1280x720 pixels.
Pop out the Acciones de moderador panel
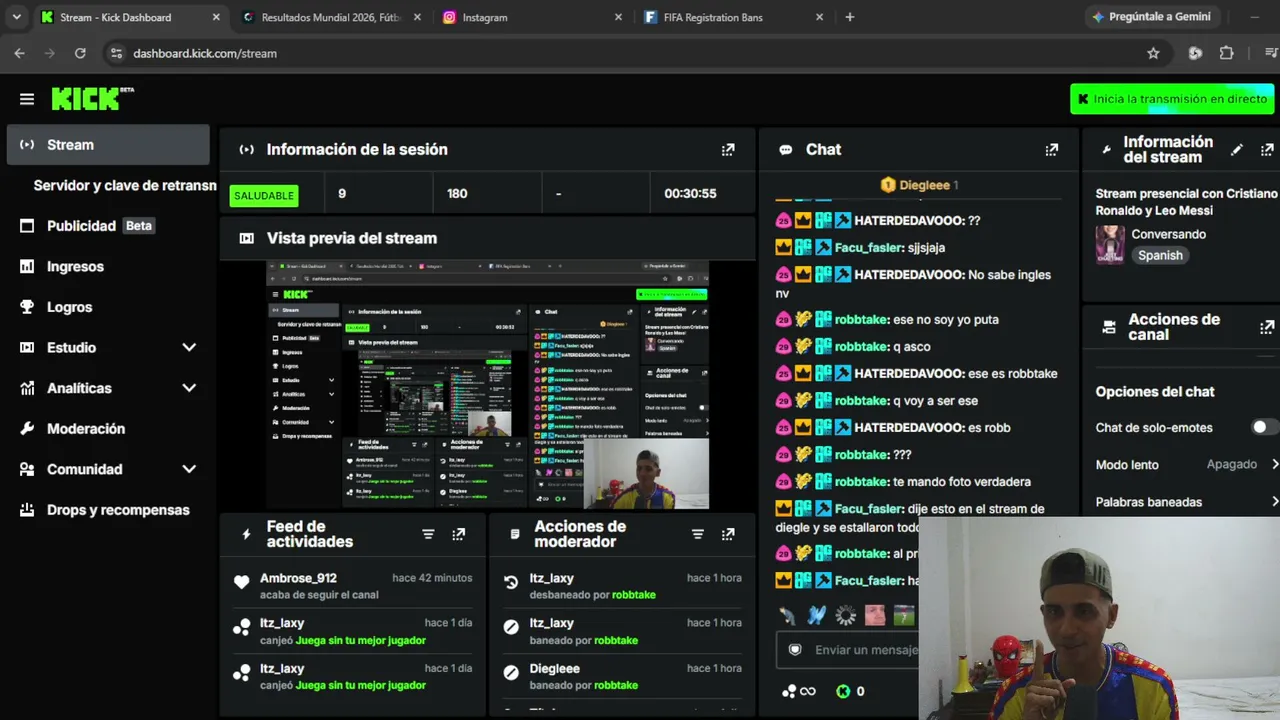coord(728,534)
